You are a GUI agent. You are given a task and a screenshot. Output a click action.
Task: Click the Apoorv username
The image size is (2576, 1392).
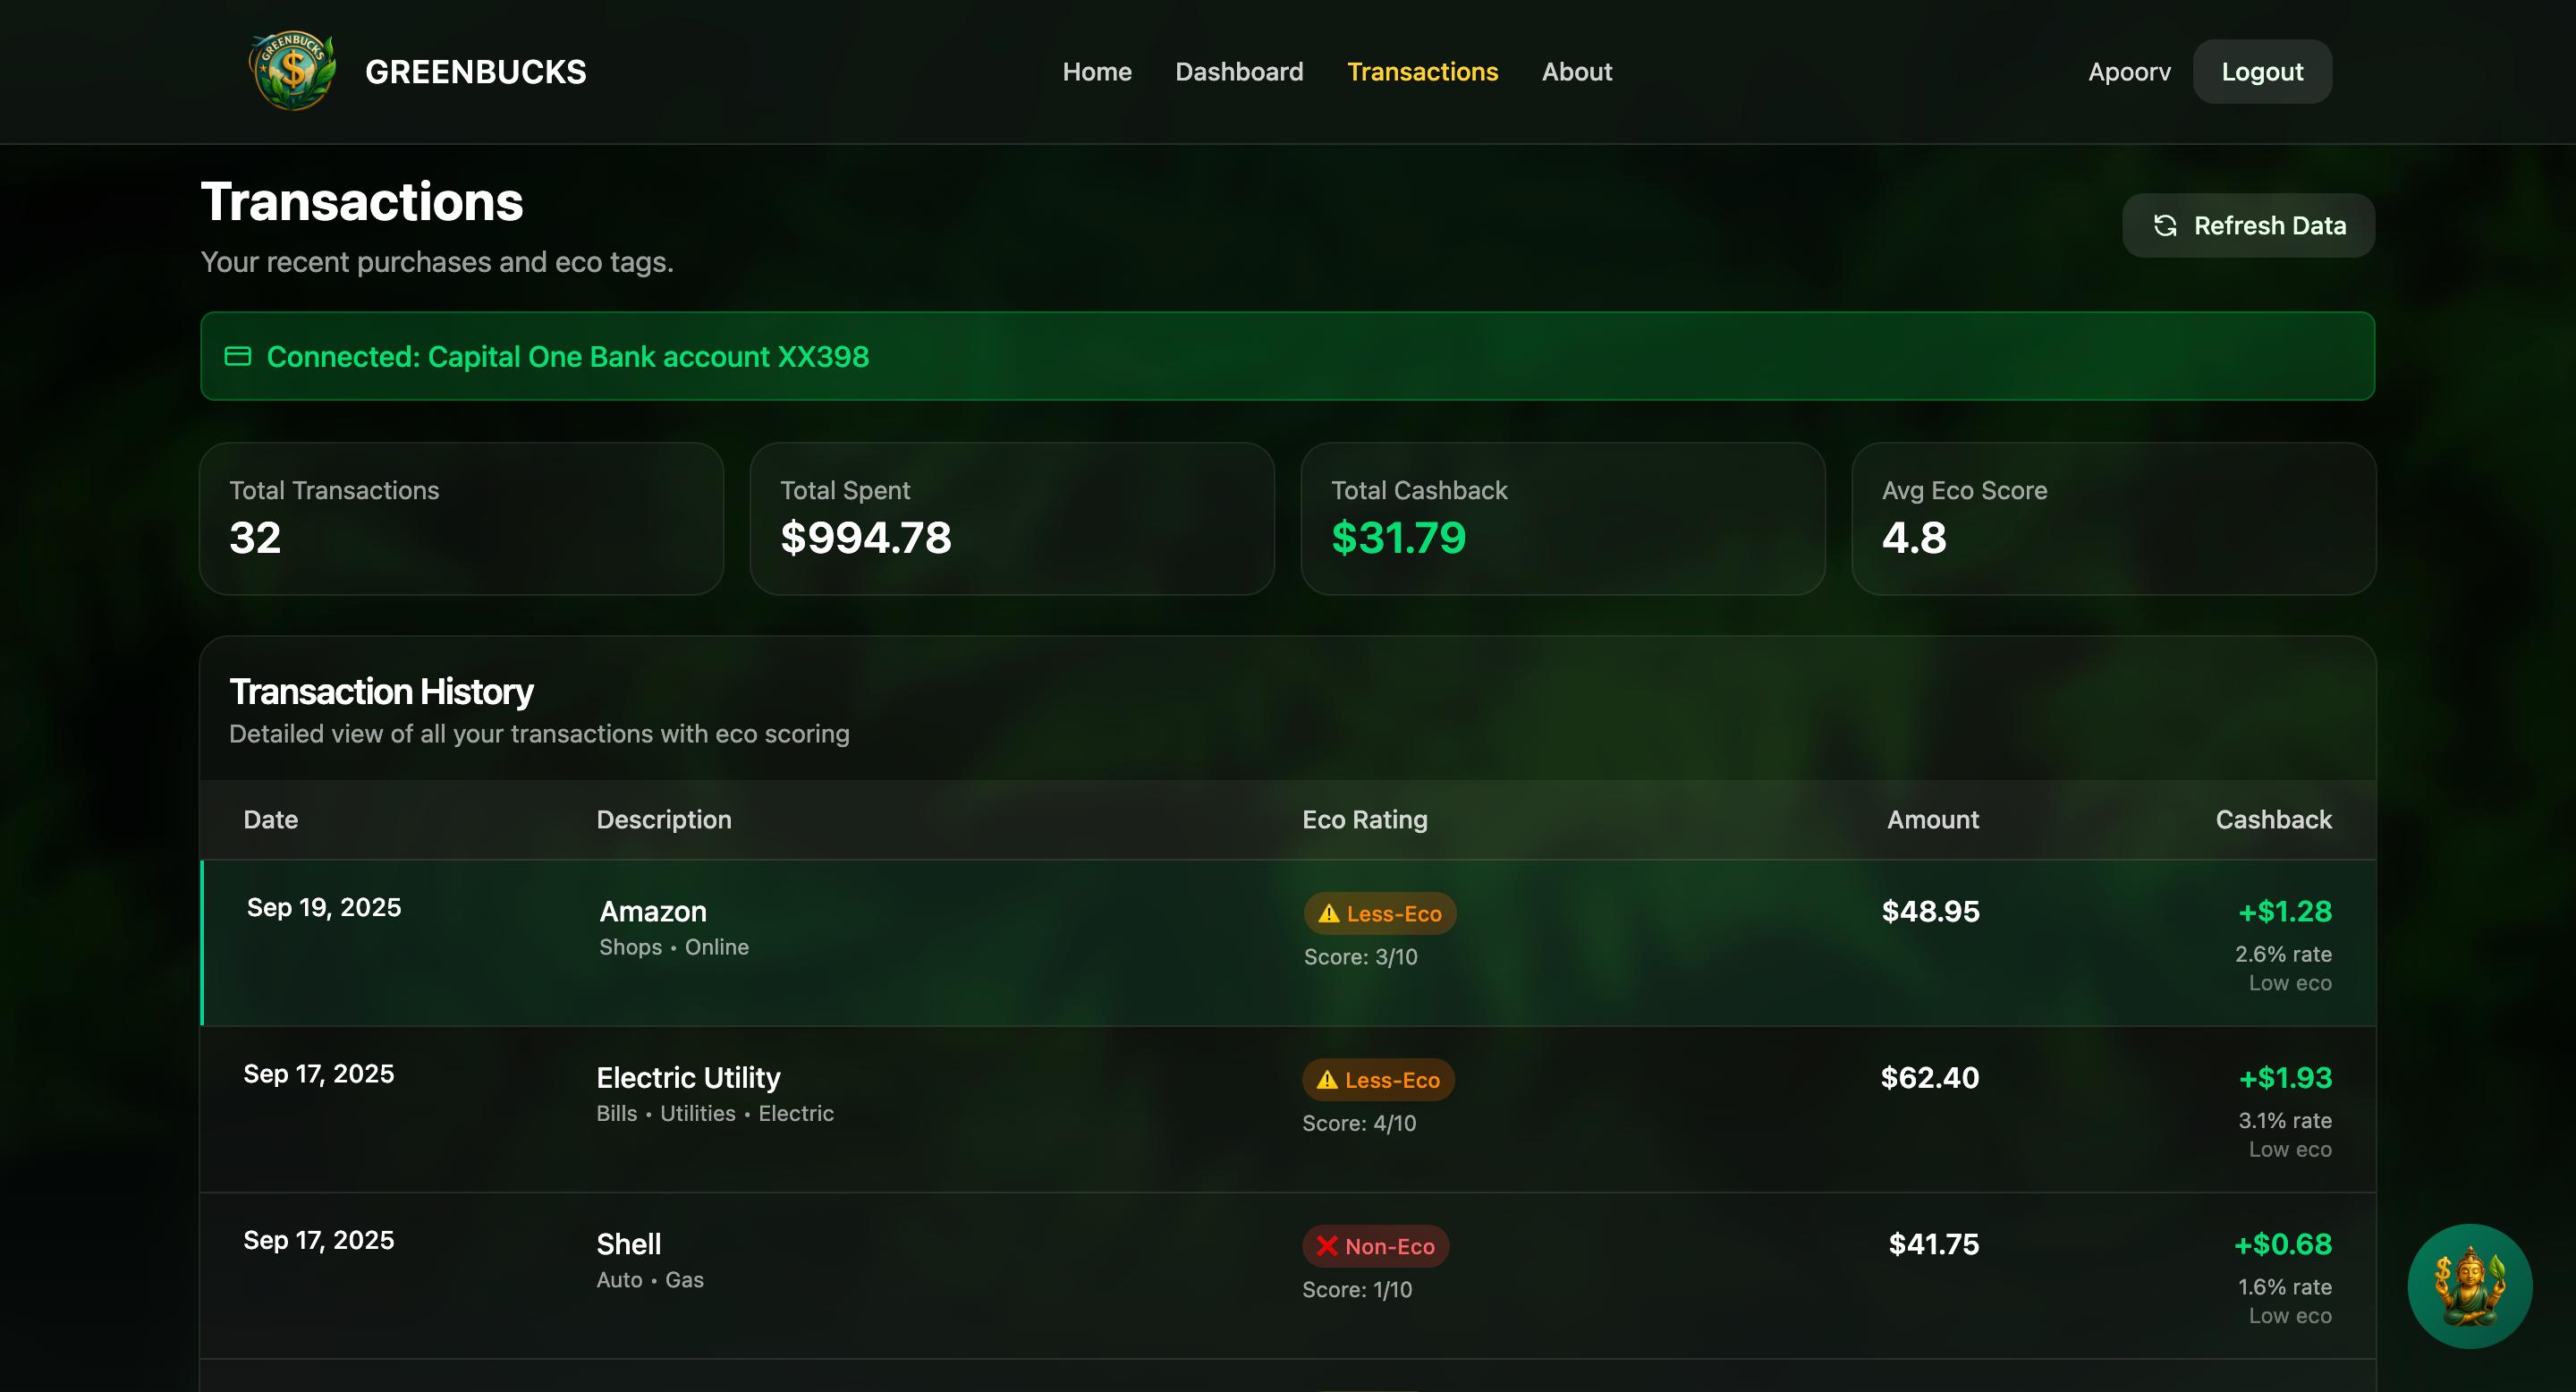point(2128,72)
